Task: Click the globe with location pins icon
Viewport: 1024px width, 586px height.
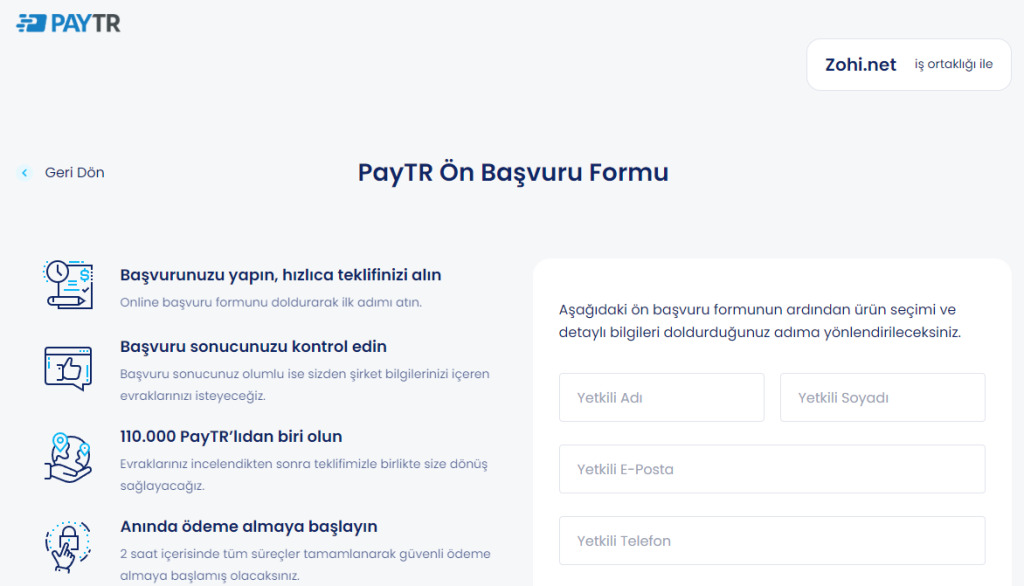Action: [68, 457]
